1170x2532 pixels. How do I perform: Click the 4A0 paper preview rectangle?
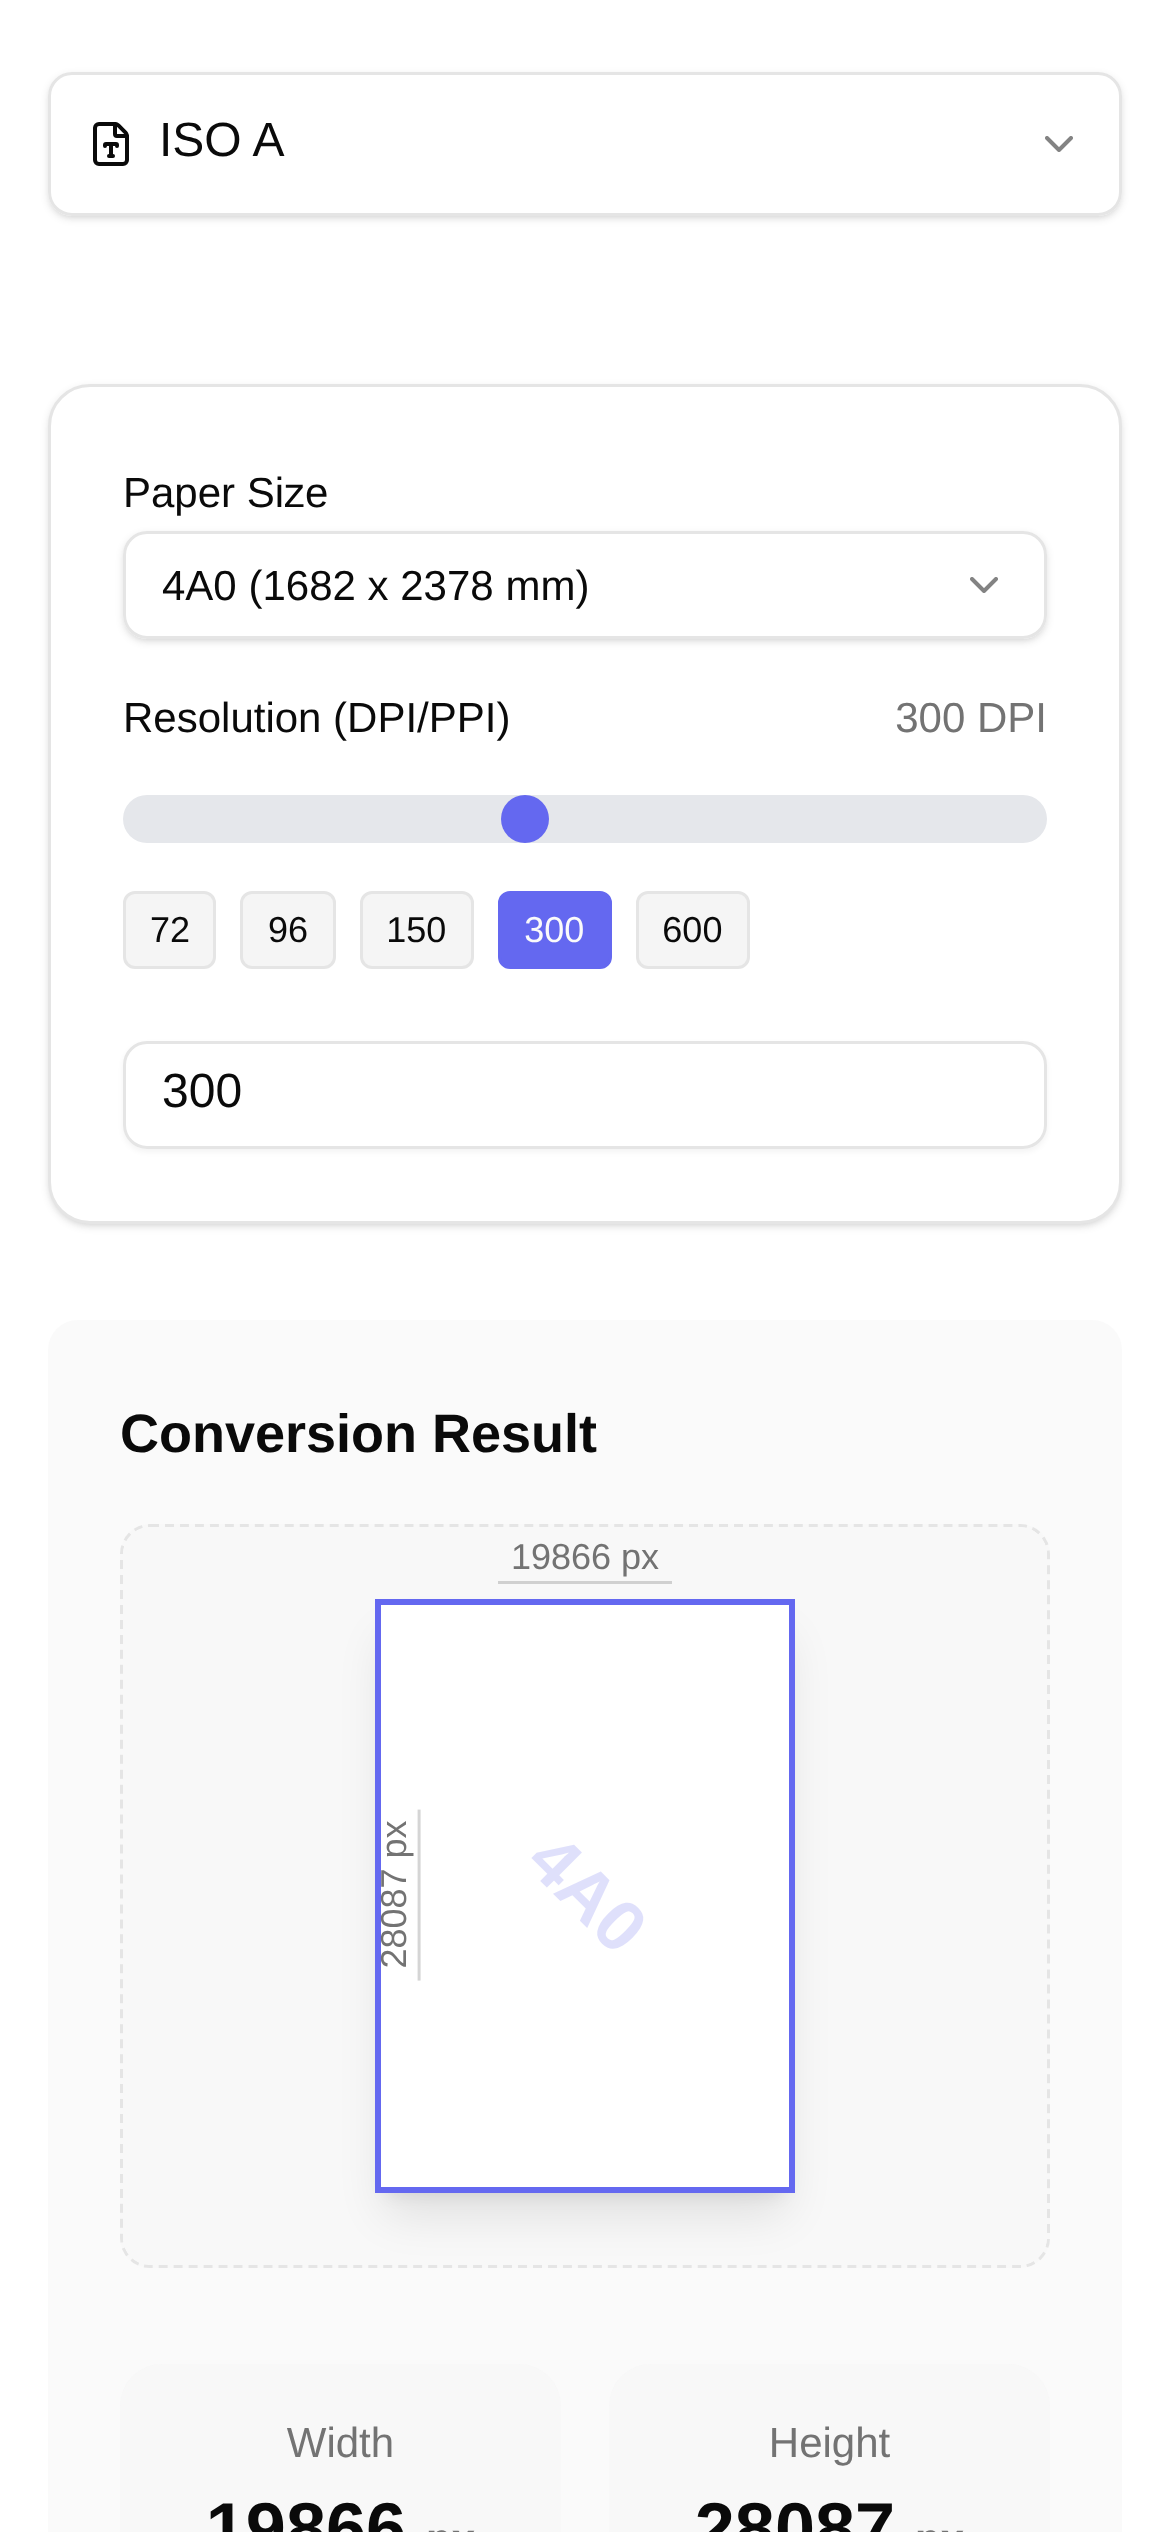point(584,1895)
